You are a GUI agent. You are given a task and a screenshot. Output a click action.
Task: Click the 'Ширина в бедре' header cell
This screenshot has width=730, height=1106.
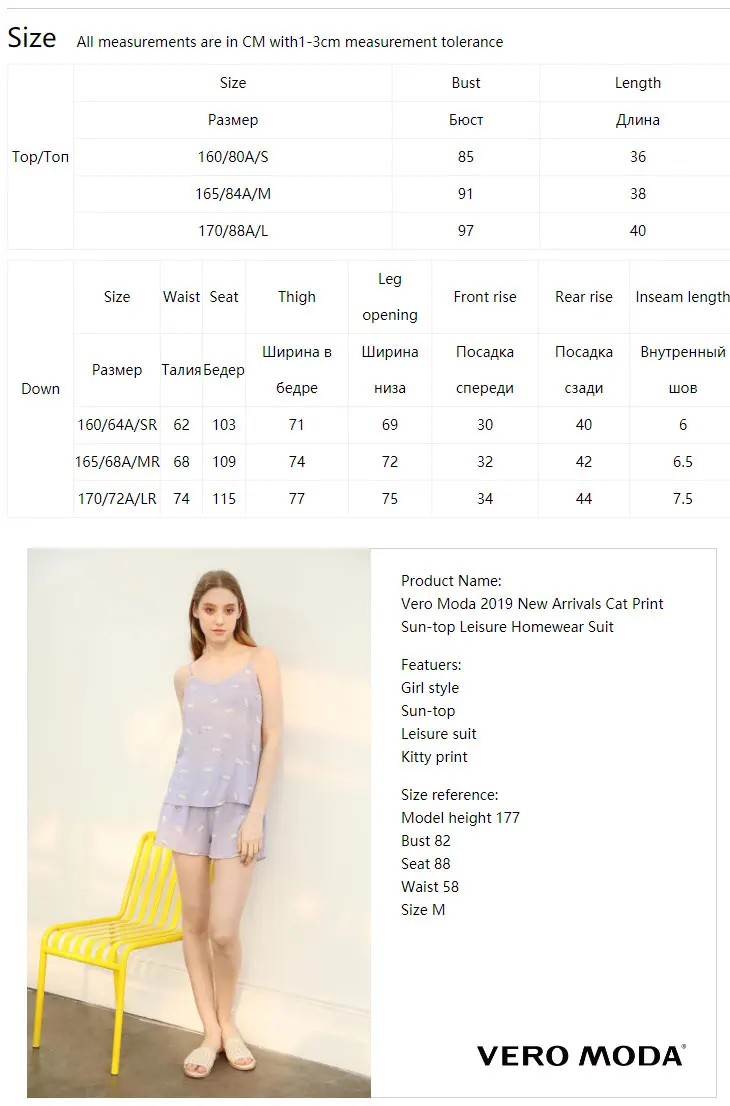click(x=296, y=370)
